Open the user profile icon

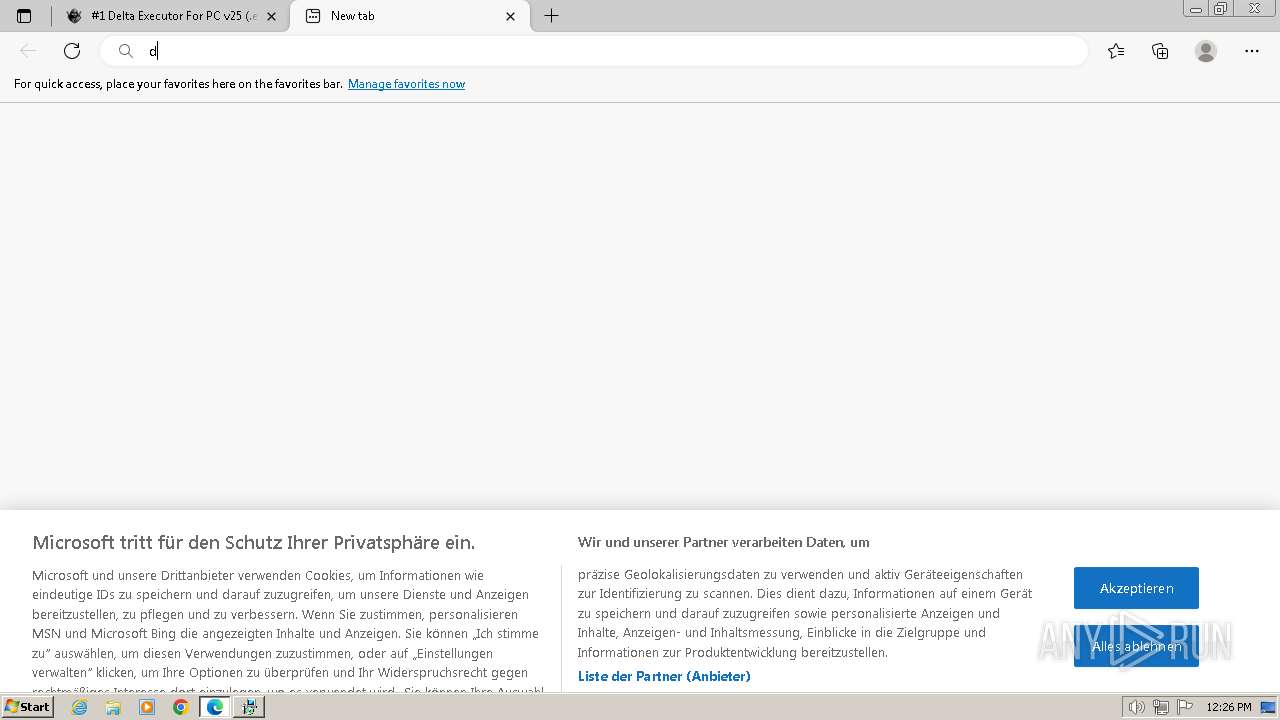[x=1206, y=51]
